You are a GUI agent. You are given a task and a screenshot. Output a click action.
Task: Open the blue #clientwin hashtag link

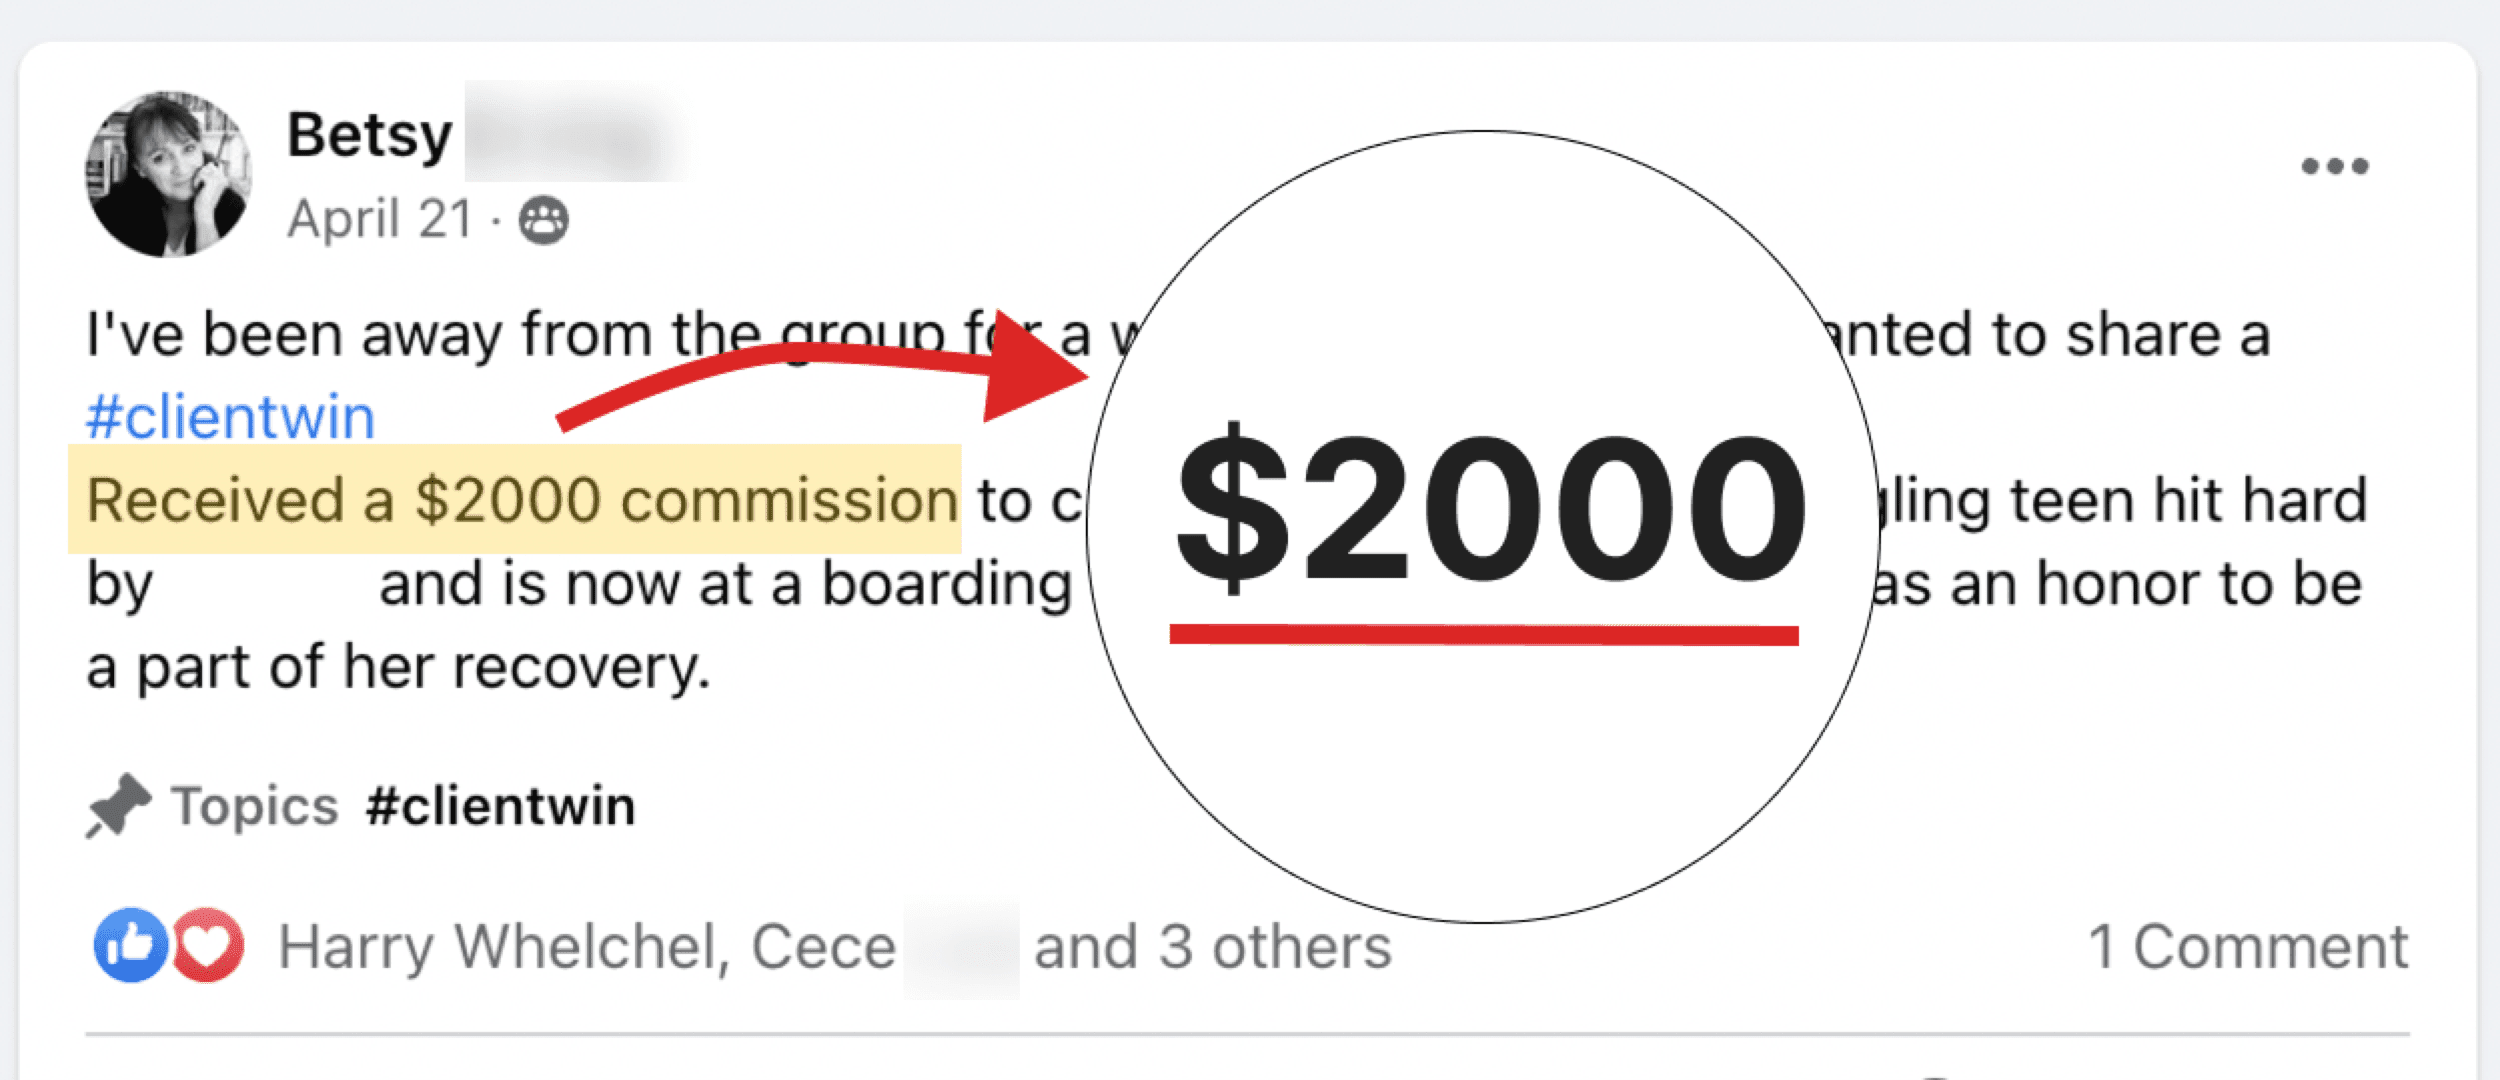point(230,417)
